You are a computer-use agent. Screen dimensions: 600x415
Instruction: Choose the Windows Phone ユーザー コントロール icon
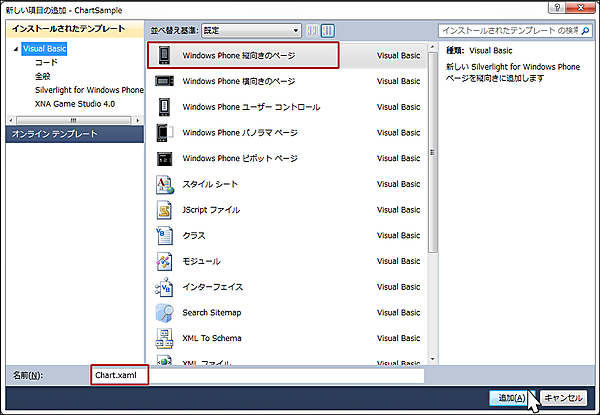point(164,107)
